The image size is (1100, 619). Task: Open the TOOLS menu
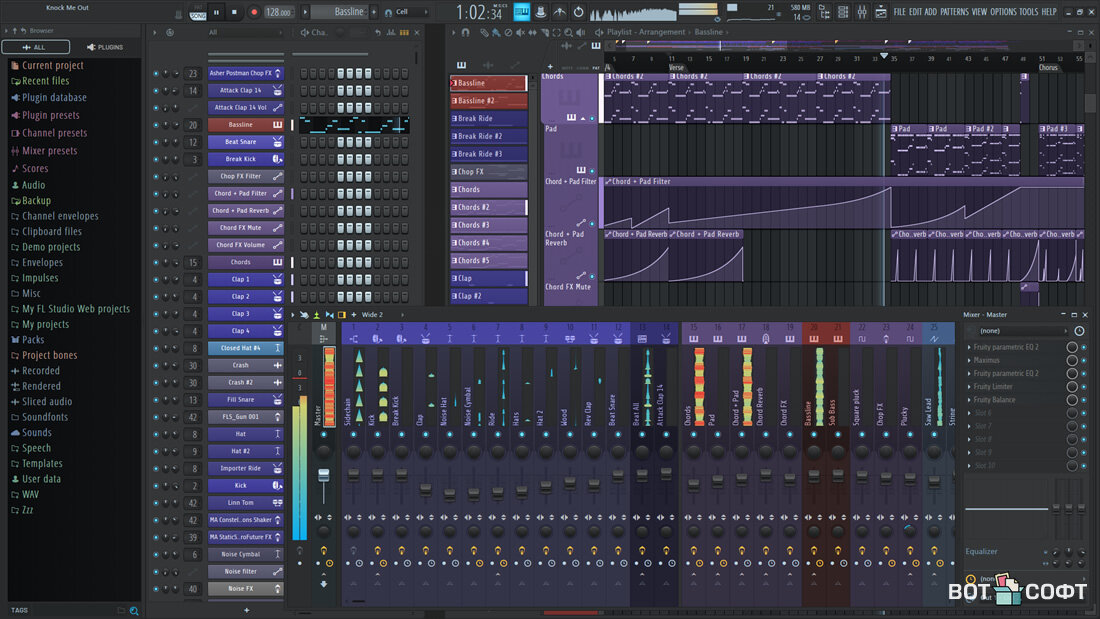(x=1028, y=12)
